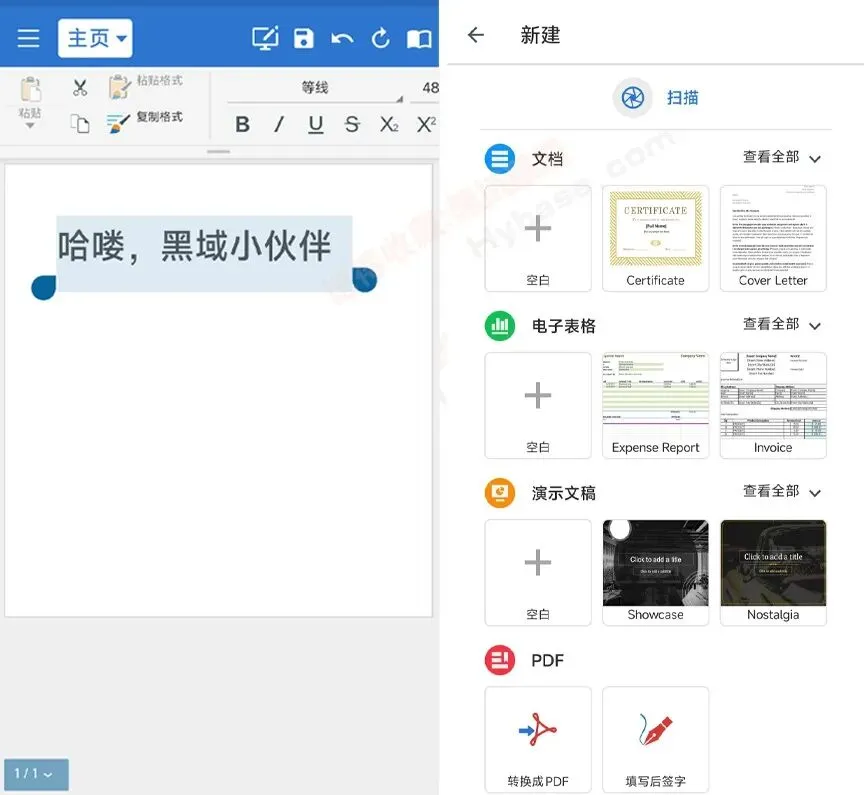The height and width of the screenshot is (795, 864).
Task: Toggle superscript formatting
Action: (426, 124)
